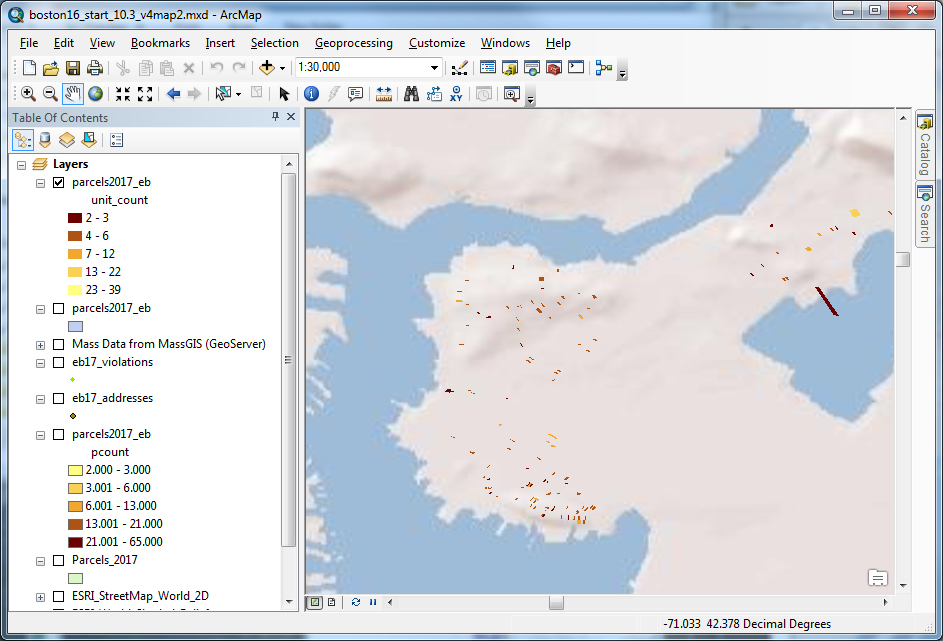Screen dimensions: 943x641
Task: Open the Find tool
Action: [x=411, y=93]
